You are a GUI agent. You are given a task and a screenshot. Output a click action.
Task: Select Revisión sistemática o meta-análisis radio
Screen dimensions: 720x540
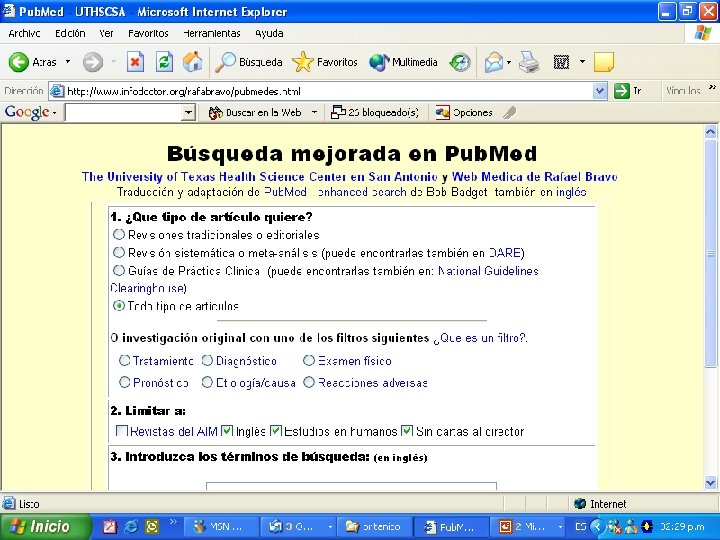click(119, 253)
